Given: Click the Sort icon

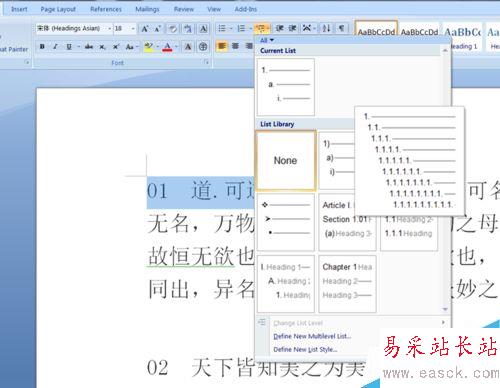Looking at the screenshot, I should (326, 29).
